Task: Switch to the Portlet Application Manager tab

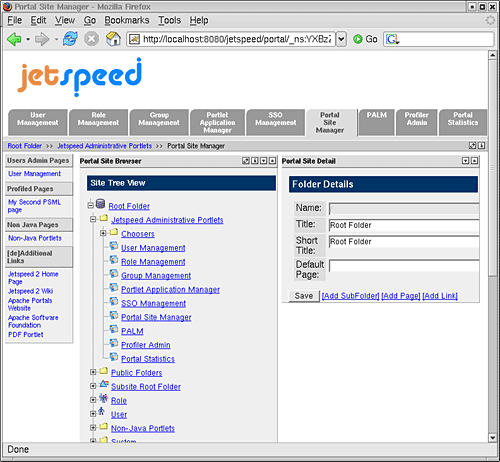Action: pyautogui.click(x=217, y=122)
